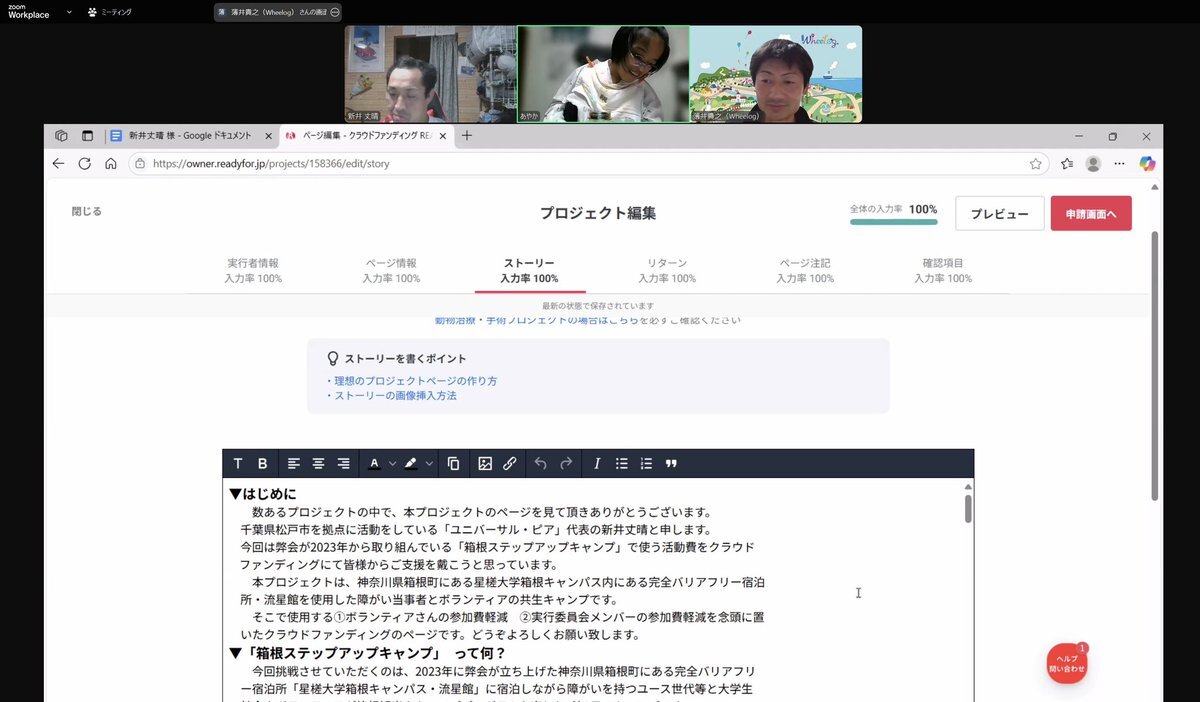Center align text in the editor
The height and width of the screenshot is (702, 1200).
pos(318,463)
